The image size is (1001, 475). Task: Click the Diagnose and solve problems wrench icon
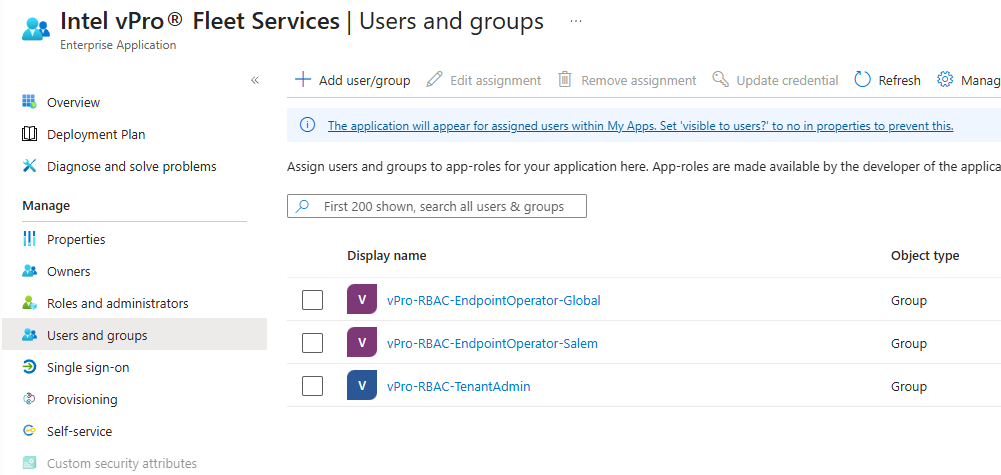(x=29, y=166)
